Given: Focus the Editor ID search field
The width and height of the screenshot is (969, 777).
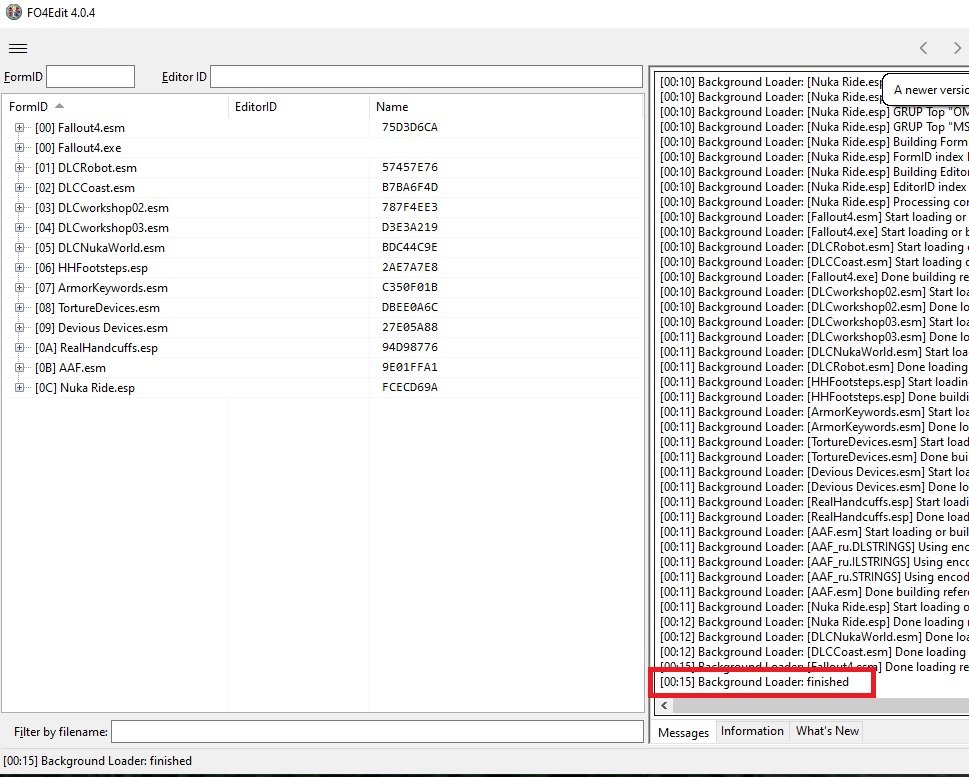Looking at the screenshot, I should [426, 77].
